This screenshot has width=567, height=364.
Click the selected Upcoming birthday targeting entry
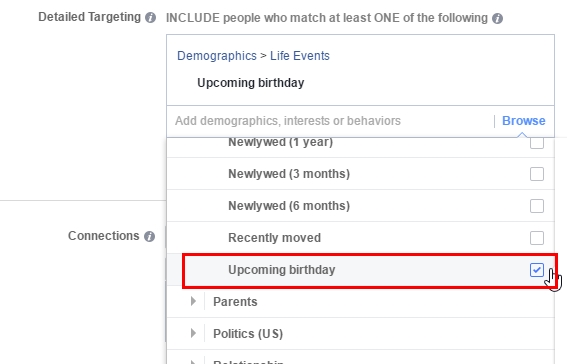click(x=251, y=83)
